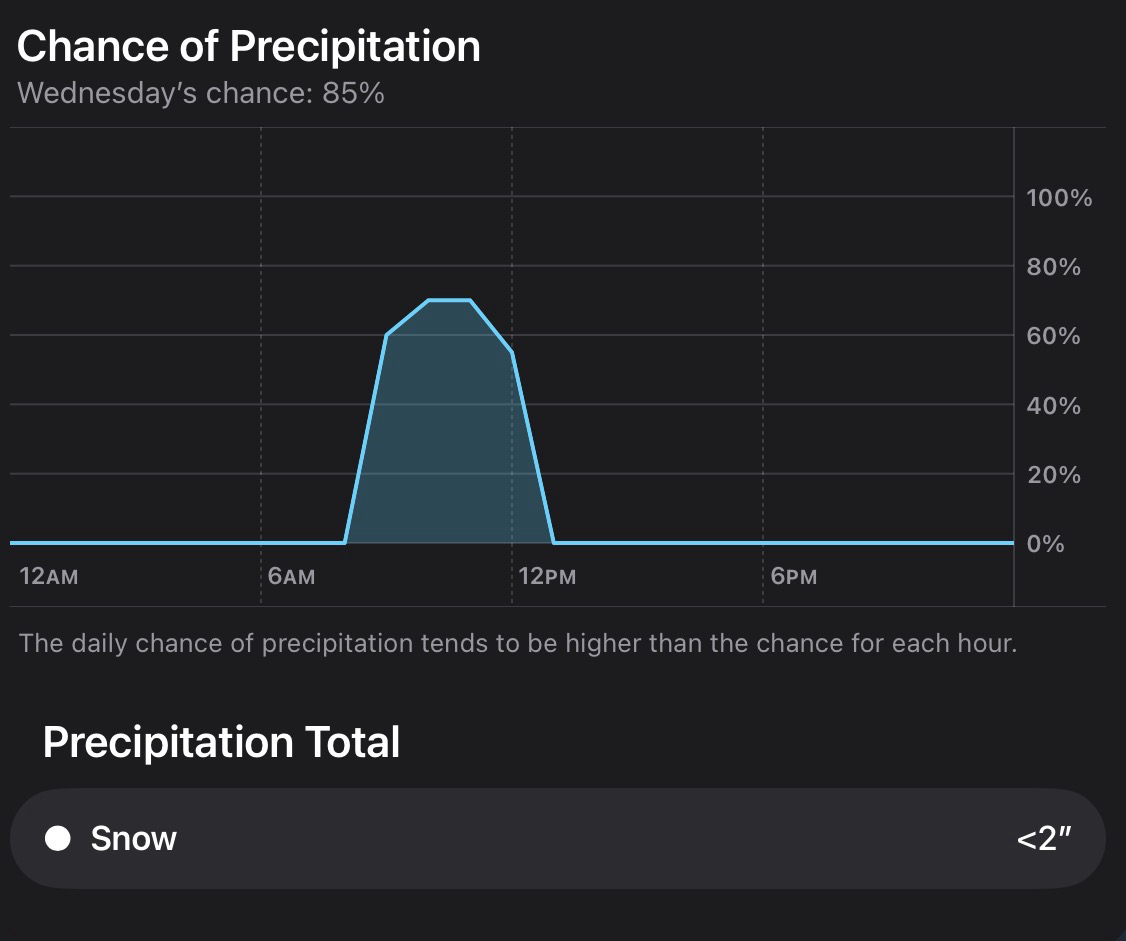The width and height of the screenshot is (1126, 941).
Task: Tap the Wednesday's chance 85% subtitle
Action: [201, 94]
